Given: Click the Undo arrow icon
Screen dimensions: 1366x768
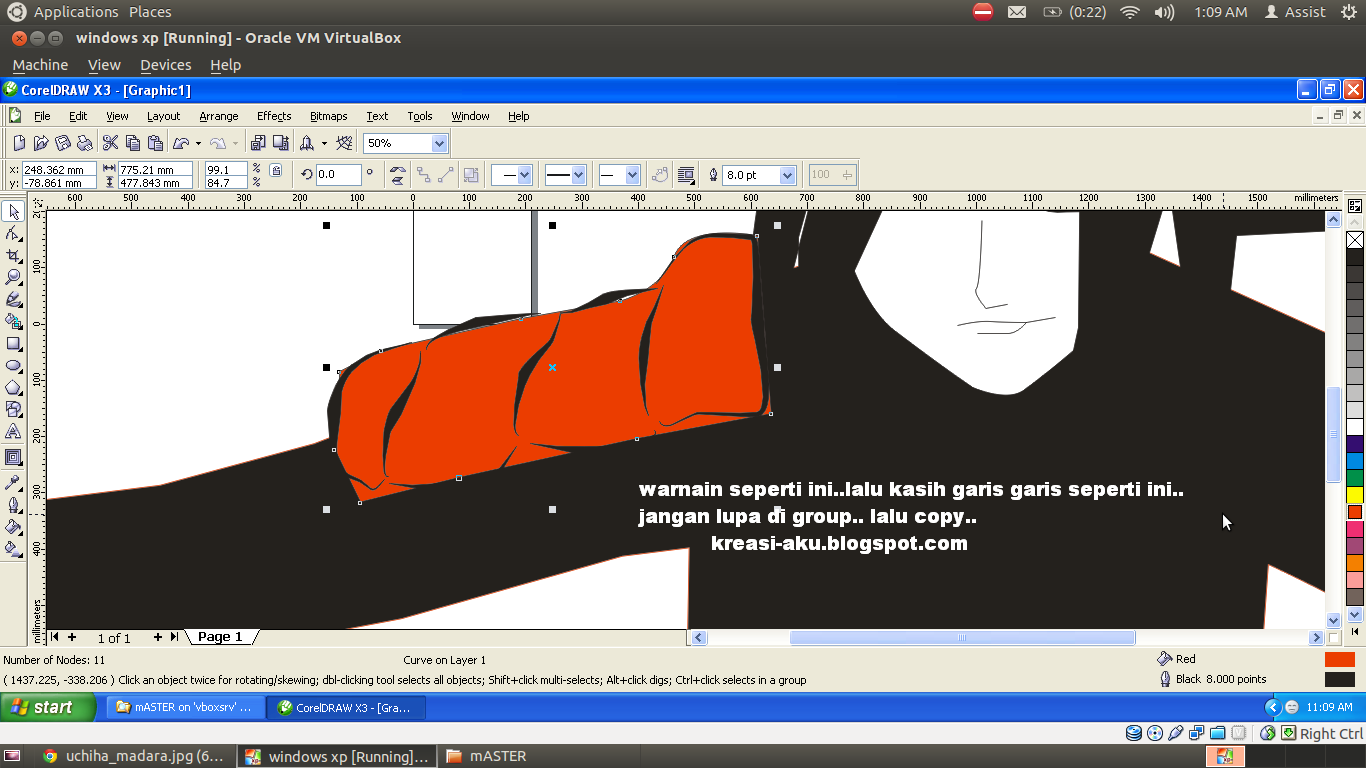Looking at the screenshot, I should point(181,143).
